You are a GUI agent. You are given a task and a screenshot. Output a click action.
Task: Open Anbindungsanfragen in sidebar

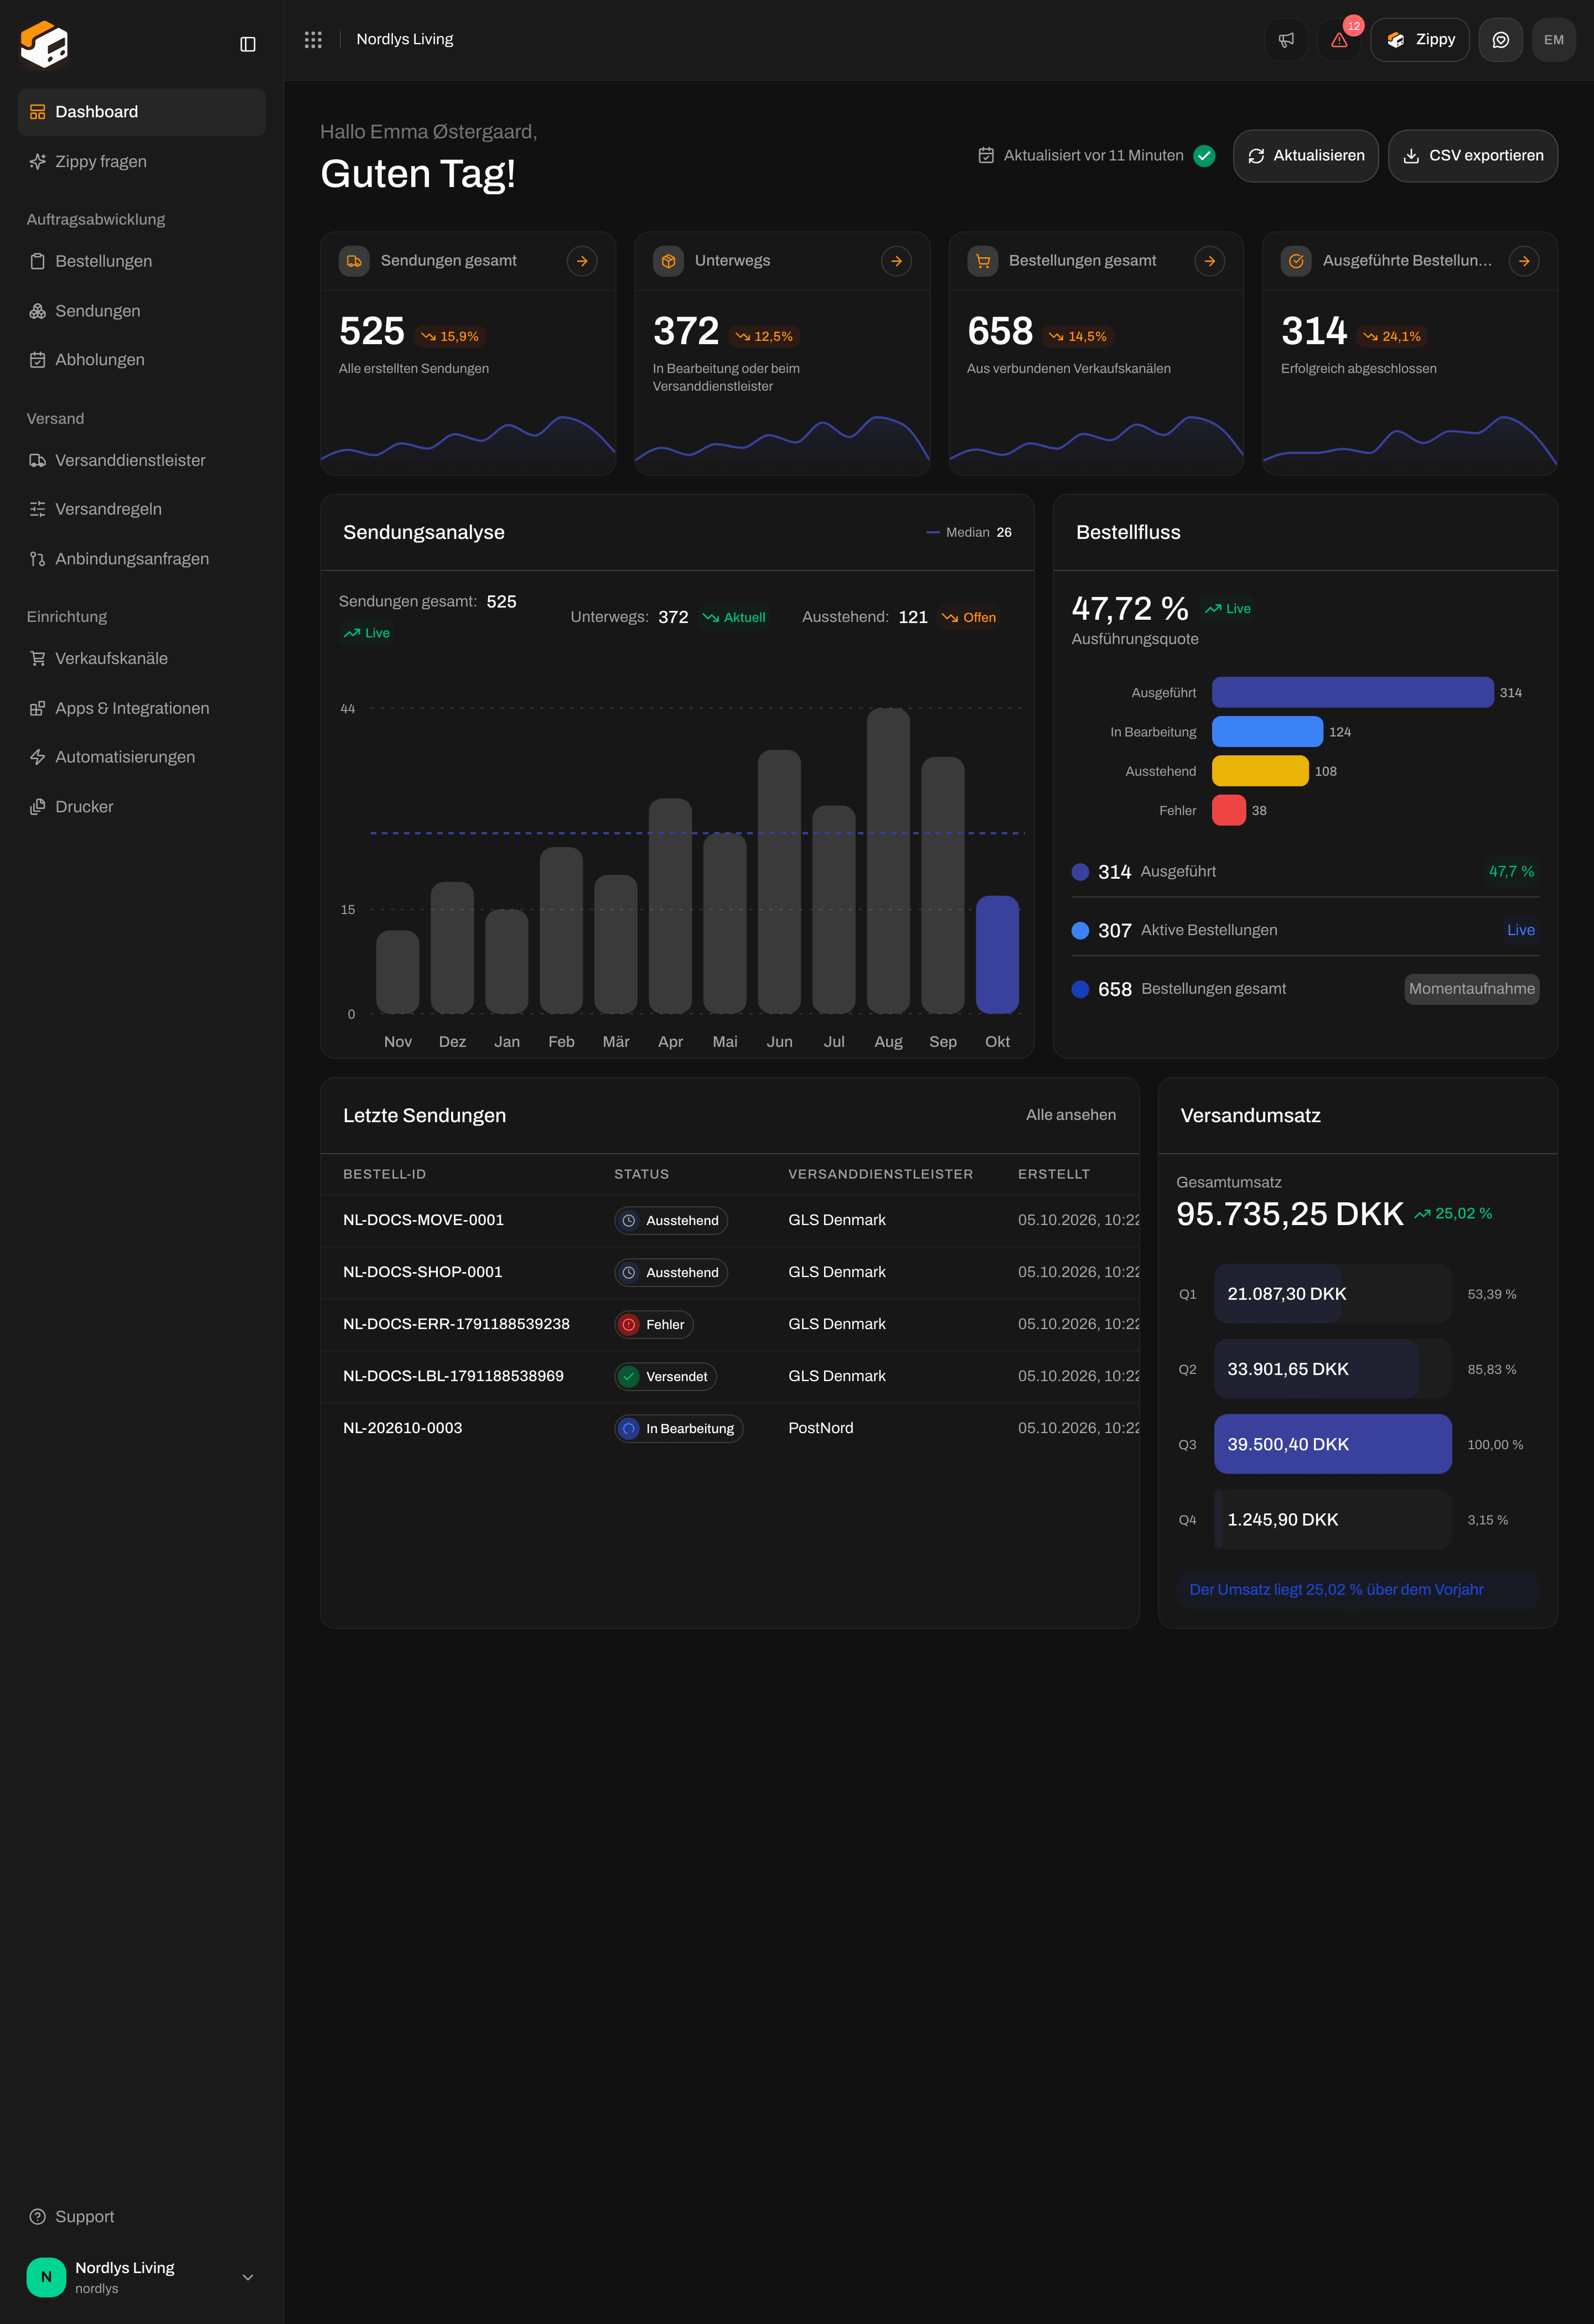tap(141, 559)
